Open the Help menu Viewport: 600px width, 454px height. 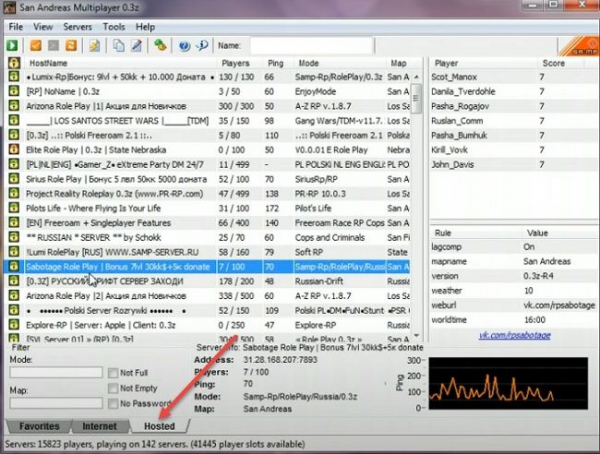pyautogui.click(x=145, y=27)
